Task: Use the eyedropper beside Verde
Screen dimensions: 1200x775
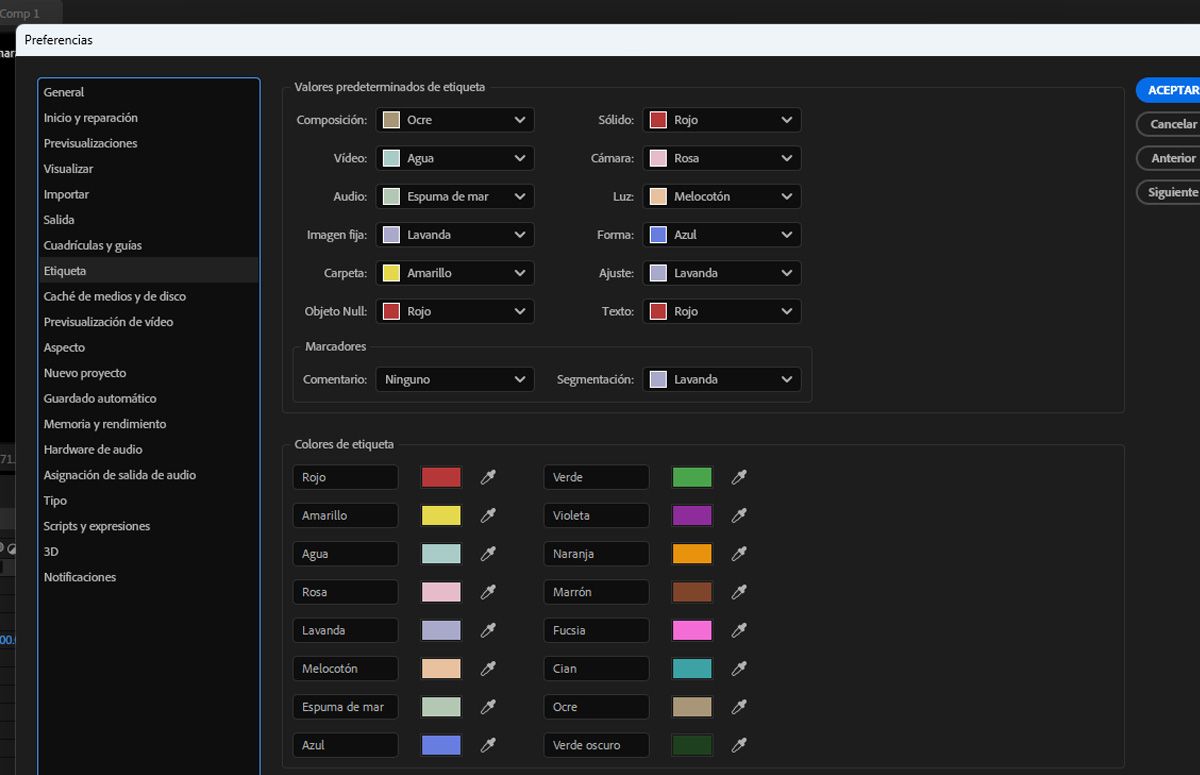Action: point(739,477)
